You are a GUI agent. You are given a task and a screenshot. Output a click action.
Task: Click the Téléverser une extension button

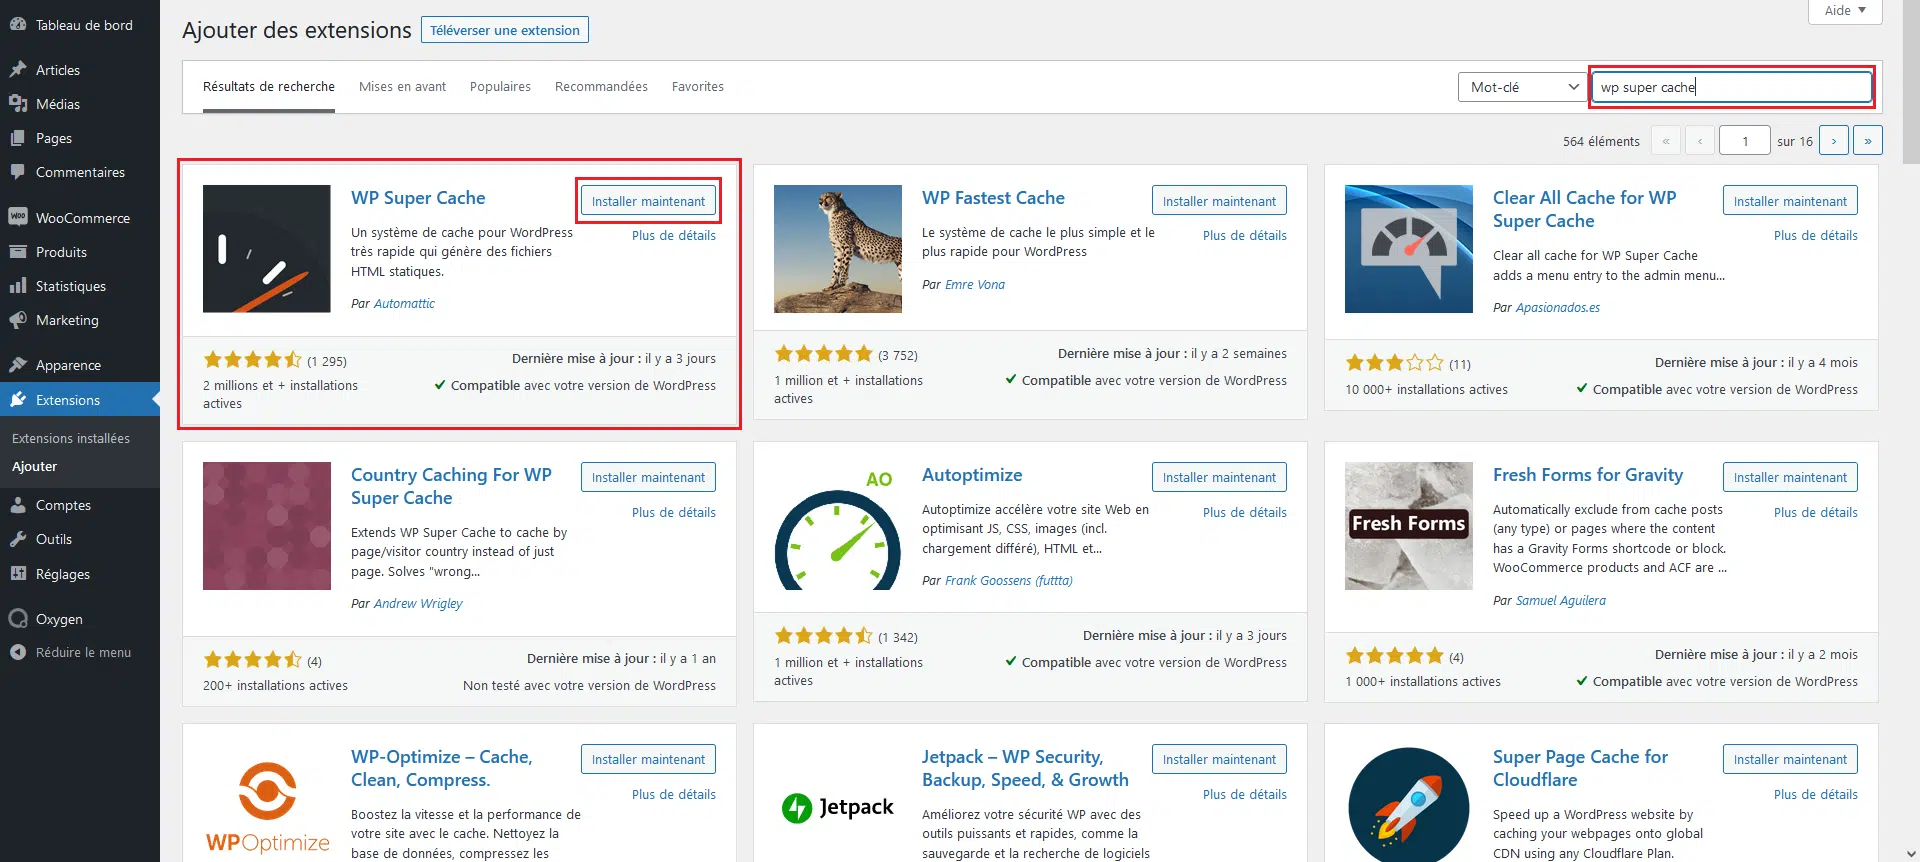pyautogui.click(x=504, y=30)
